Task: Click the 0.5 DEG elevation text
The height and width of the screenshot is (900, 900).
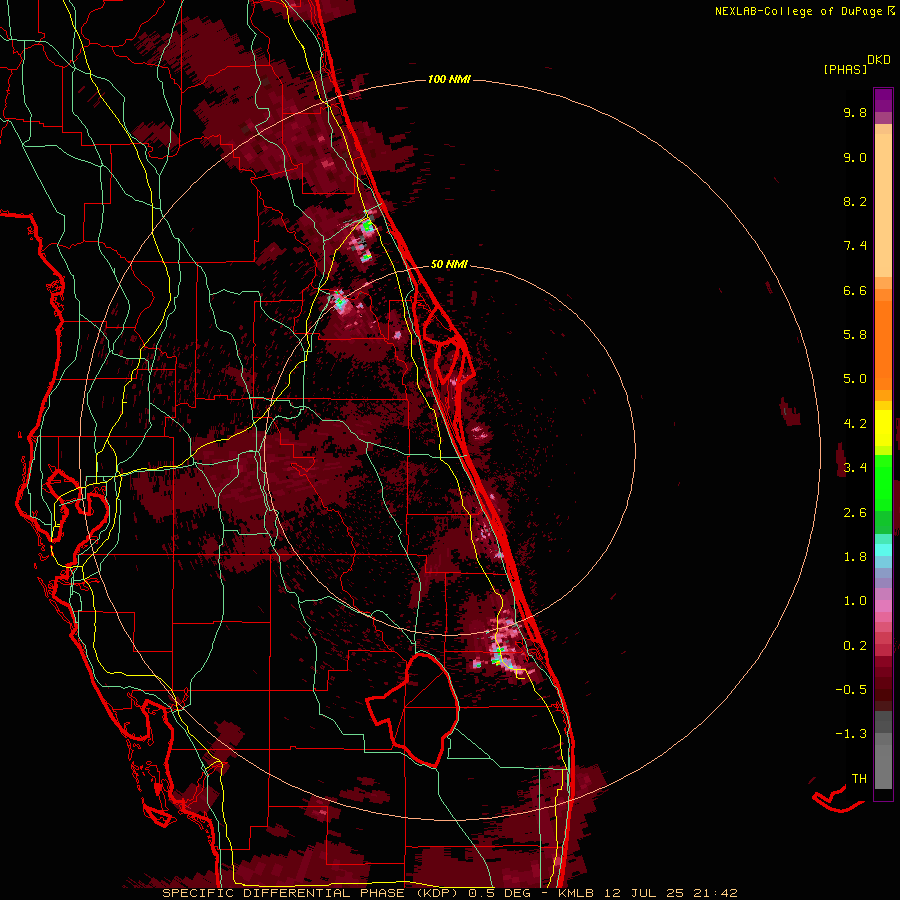Action: point(499,893)
